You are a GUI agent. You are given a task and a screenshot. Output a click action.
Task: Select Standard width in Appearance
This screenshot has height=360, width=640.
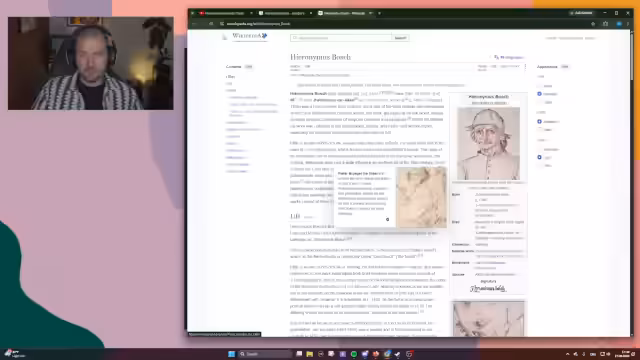coord(540,122)
